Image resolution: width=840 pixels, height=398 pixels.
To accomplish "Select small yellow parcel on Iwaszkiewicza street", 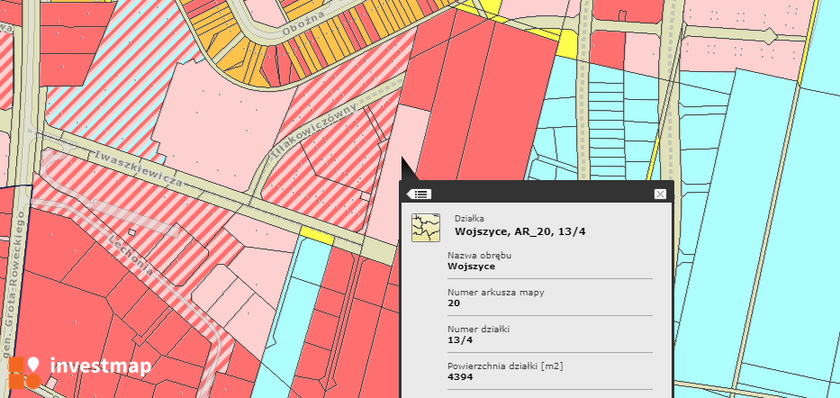I will click(317, 236).
